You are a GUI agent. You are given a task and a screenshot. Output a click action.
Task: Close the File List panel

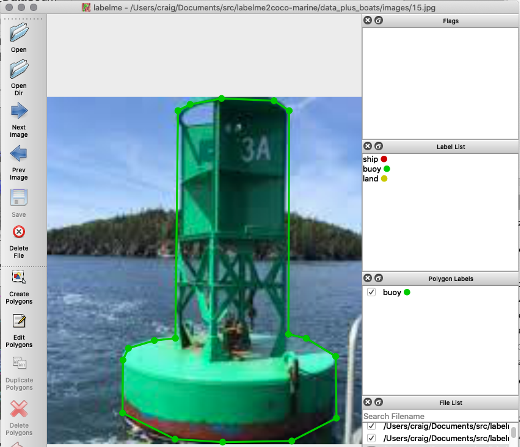[368, 402]
